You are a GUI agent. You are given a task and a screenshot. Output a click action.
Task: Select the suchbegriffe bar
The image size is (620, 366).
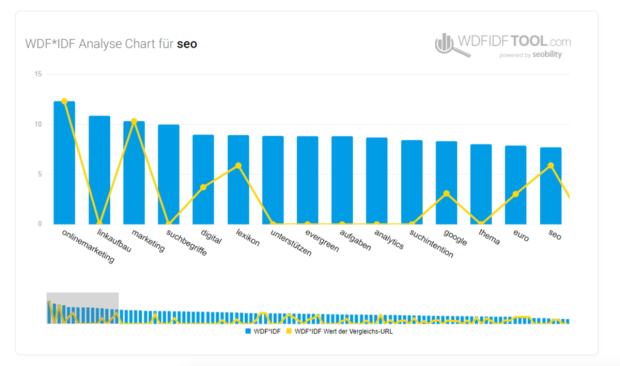(x=168, y=174)
